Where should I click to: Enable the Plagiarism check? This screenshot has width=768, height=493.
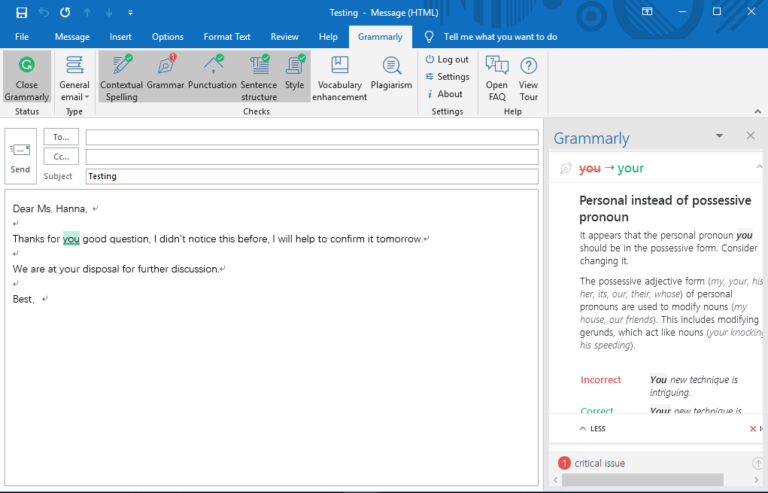pos(391,72)
